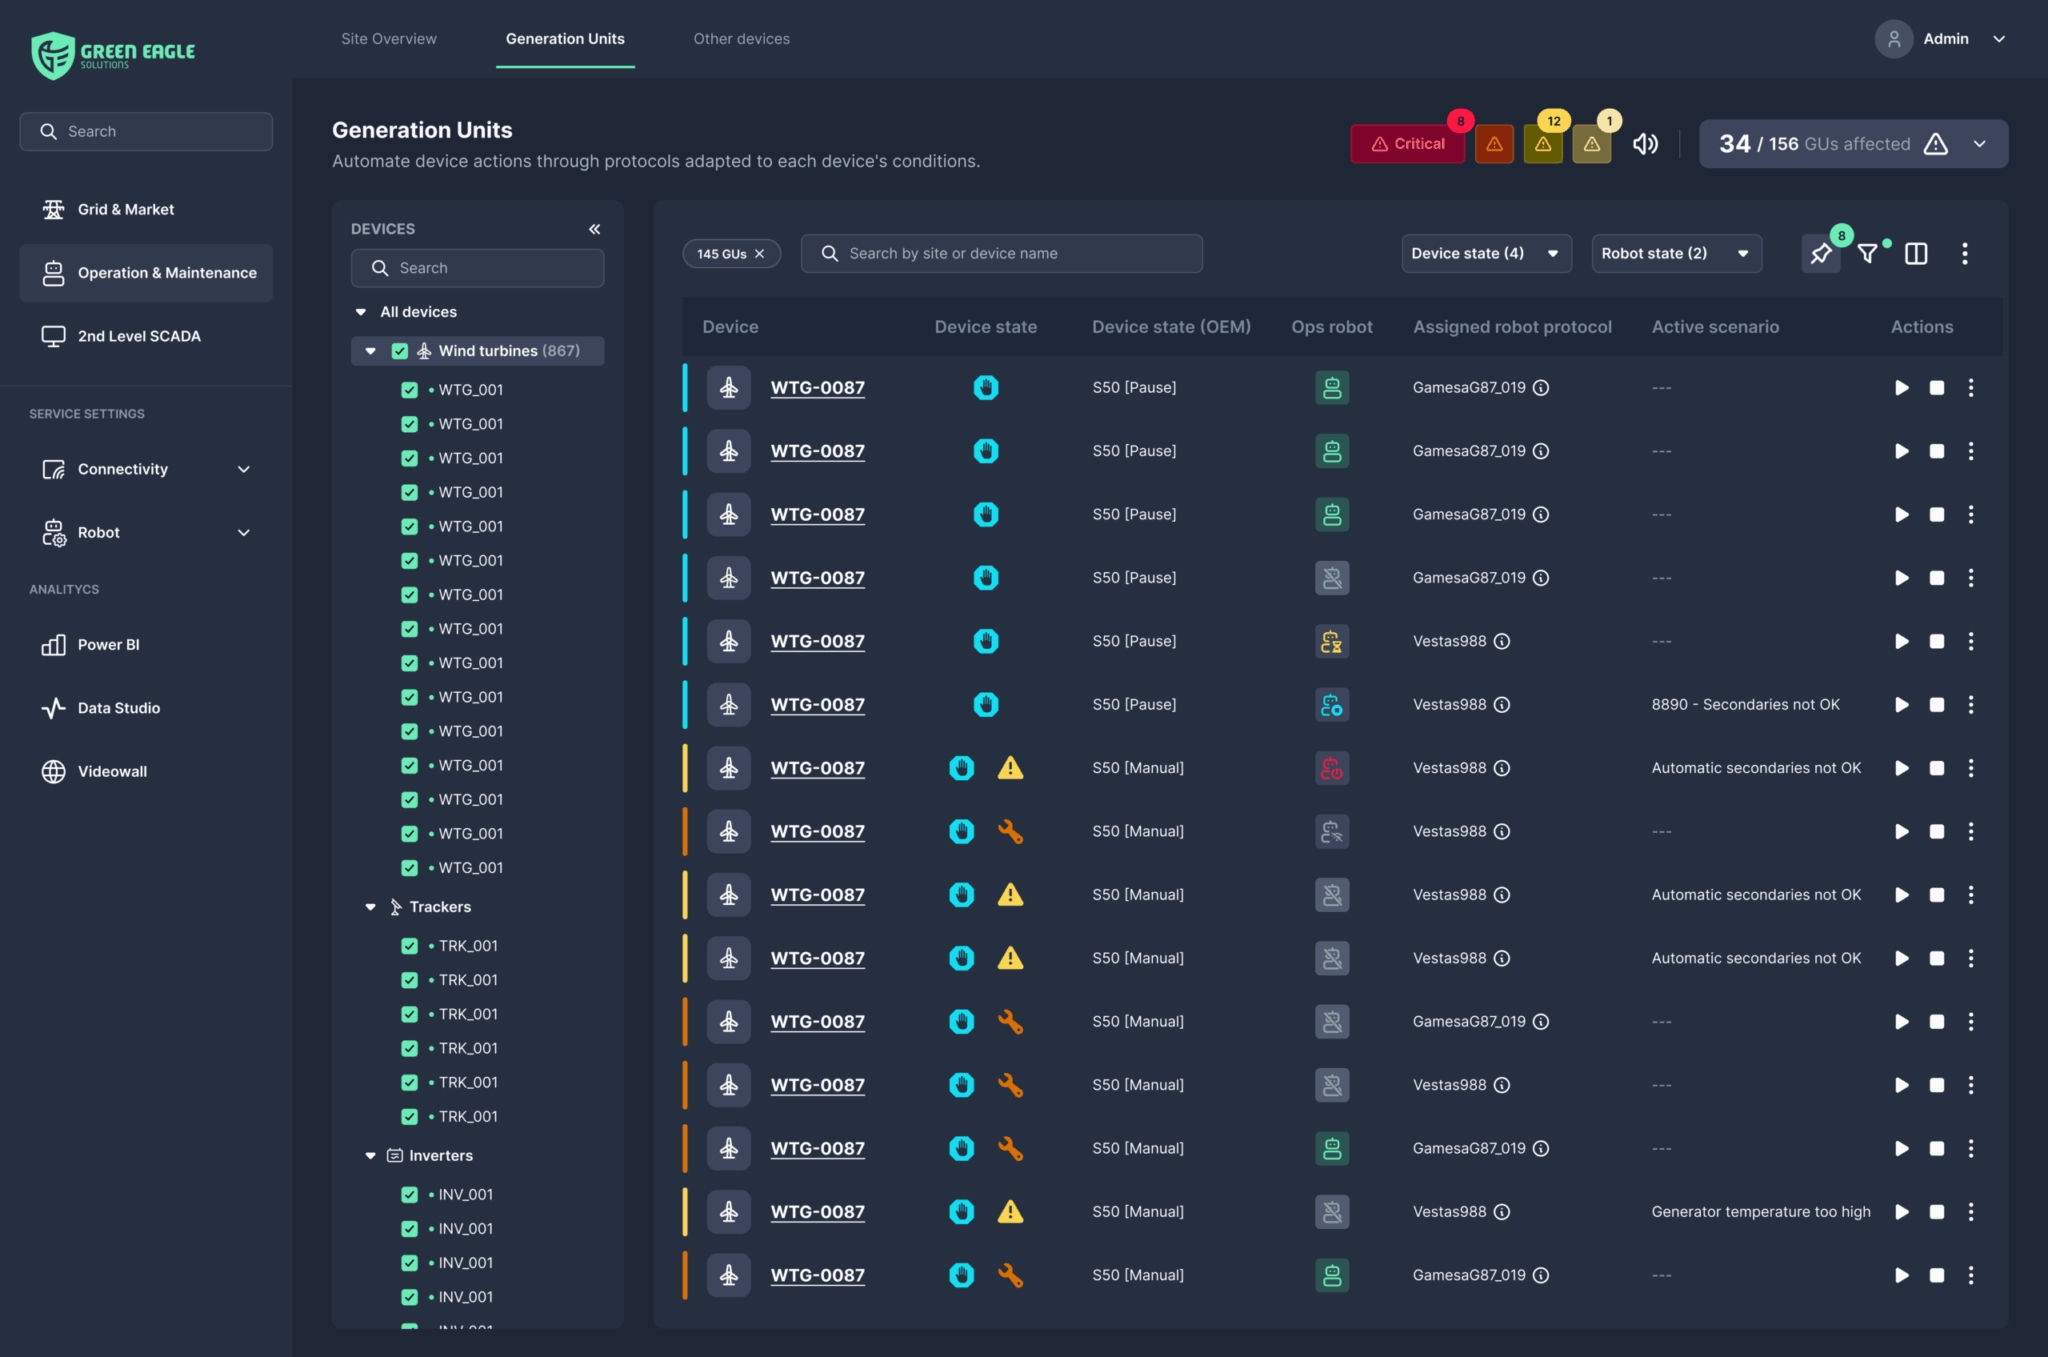Collapse the Devices panel with double chevron
This screenshot has width=2048, height=1357.
click(594, 229)
